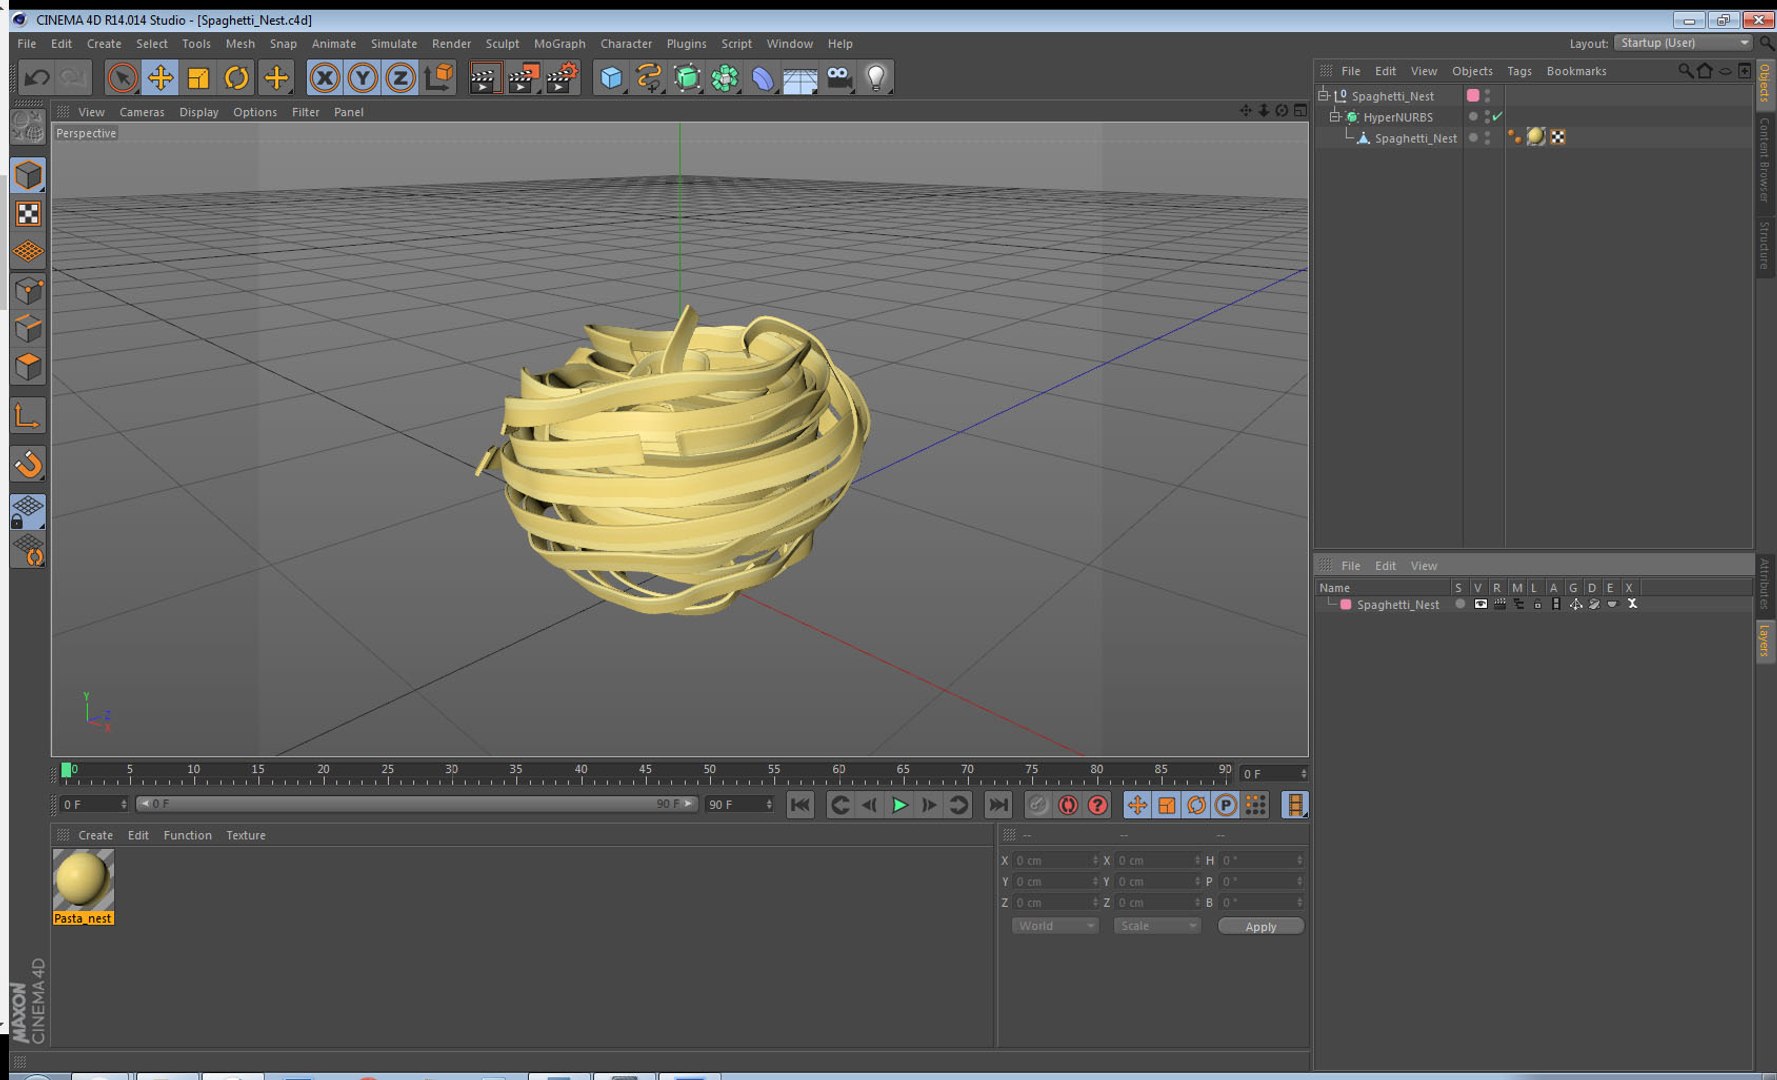1777x1080 pixels.
Task: Open the spline pen tools
Action: coord(649,78)
